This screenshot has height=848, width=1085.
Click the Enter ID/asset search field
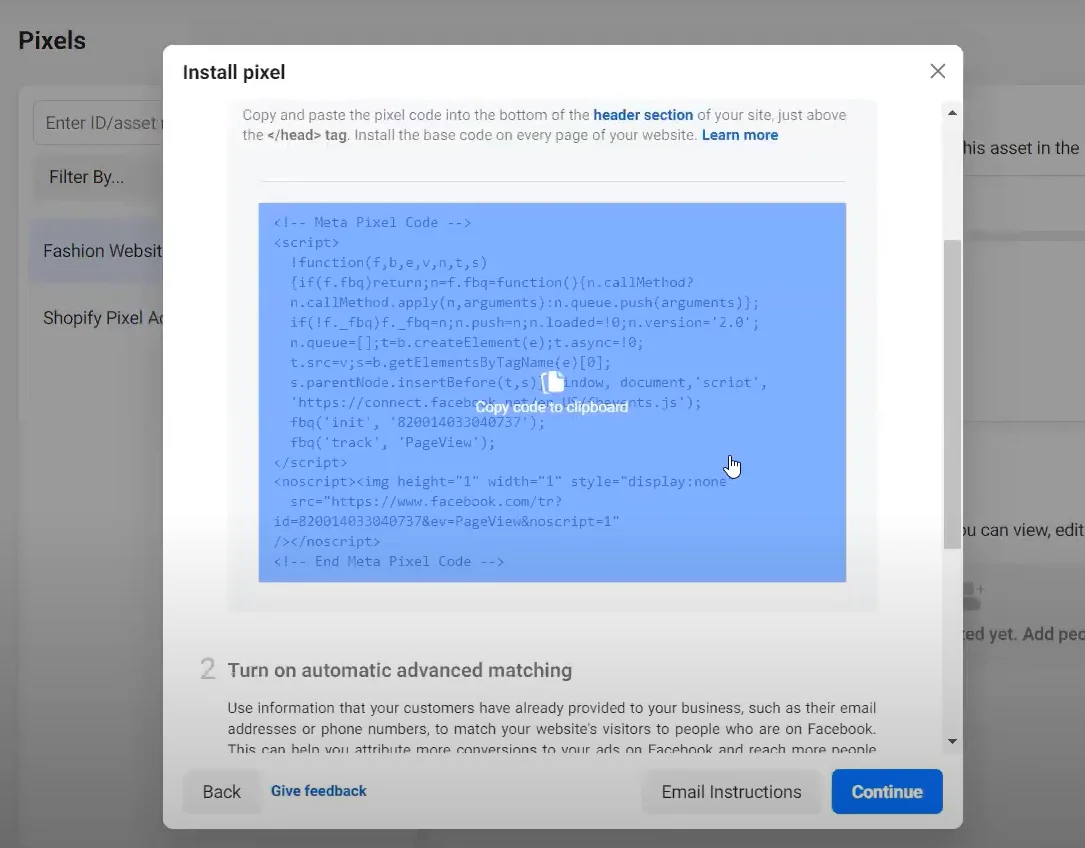[98, 123]
